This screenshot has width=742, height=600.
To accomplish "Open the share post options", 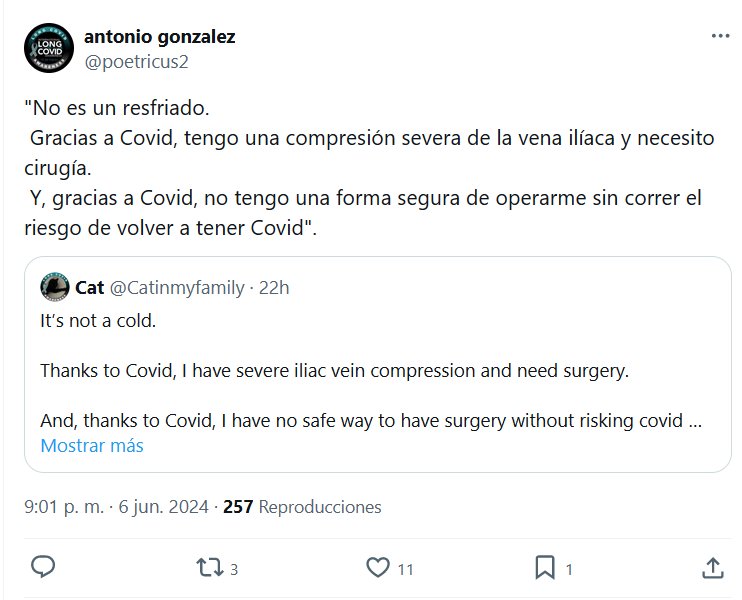I will pyautogui.click(x=713, y=568).
